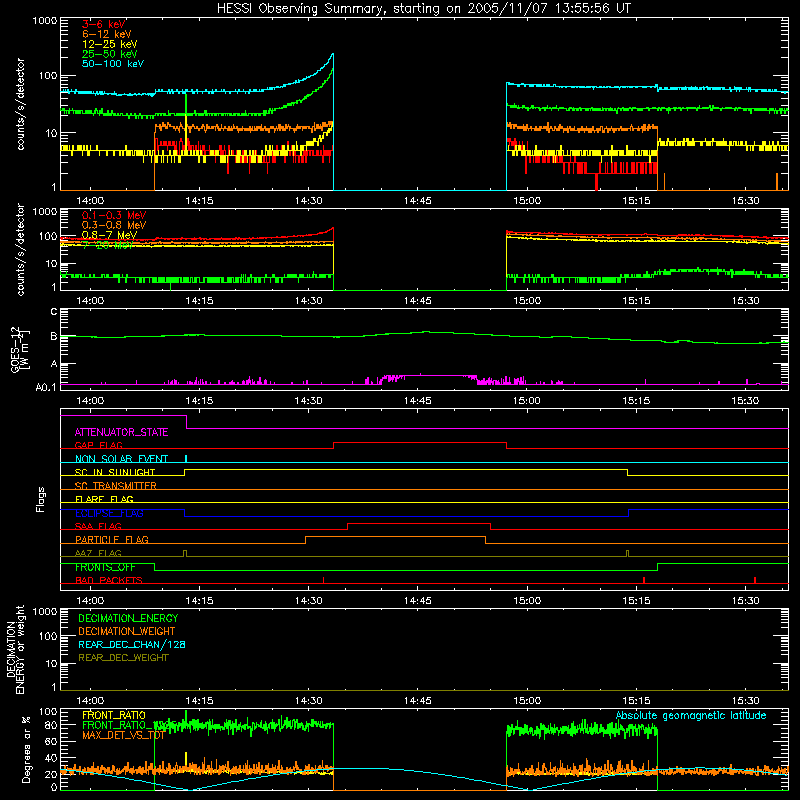The image size is (800, 800).
Task: Click the vertical Flags axis title
Action: [41, 499]
